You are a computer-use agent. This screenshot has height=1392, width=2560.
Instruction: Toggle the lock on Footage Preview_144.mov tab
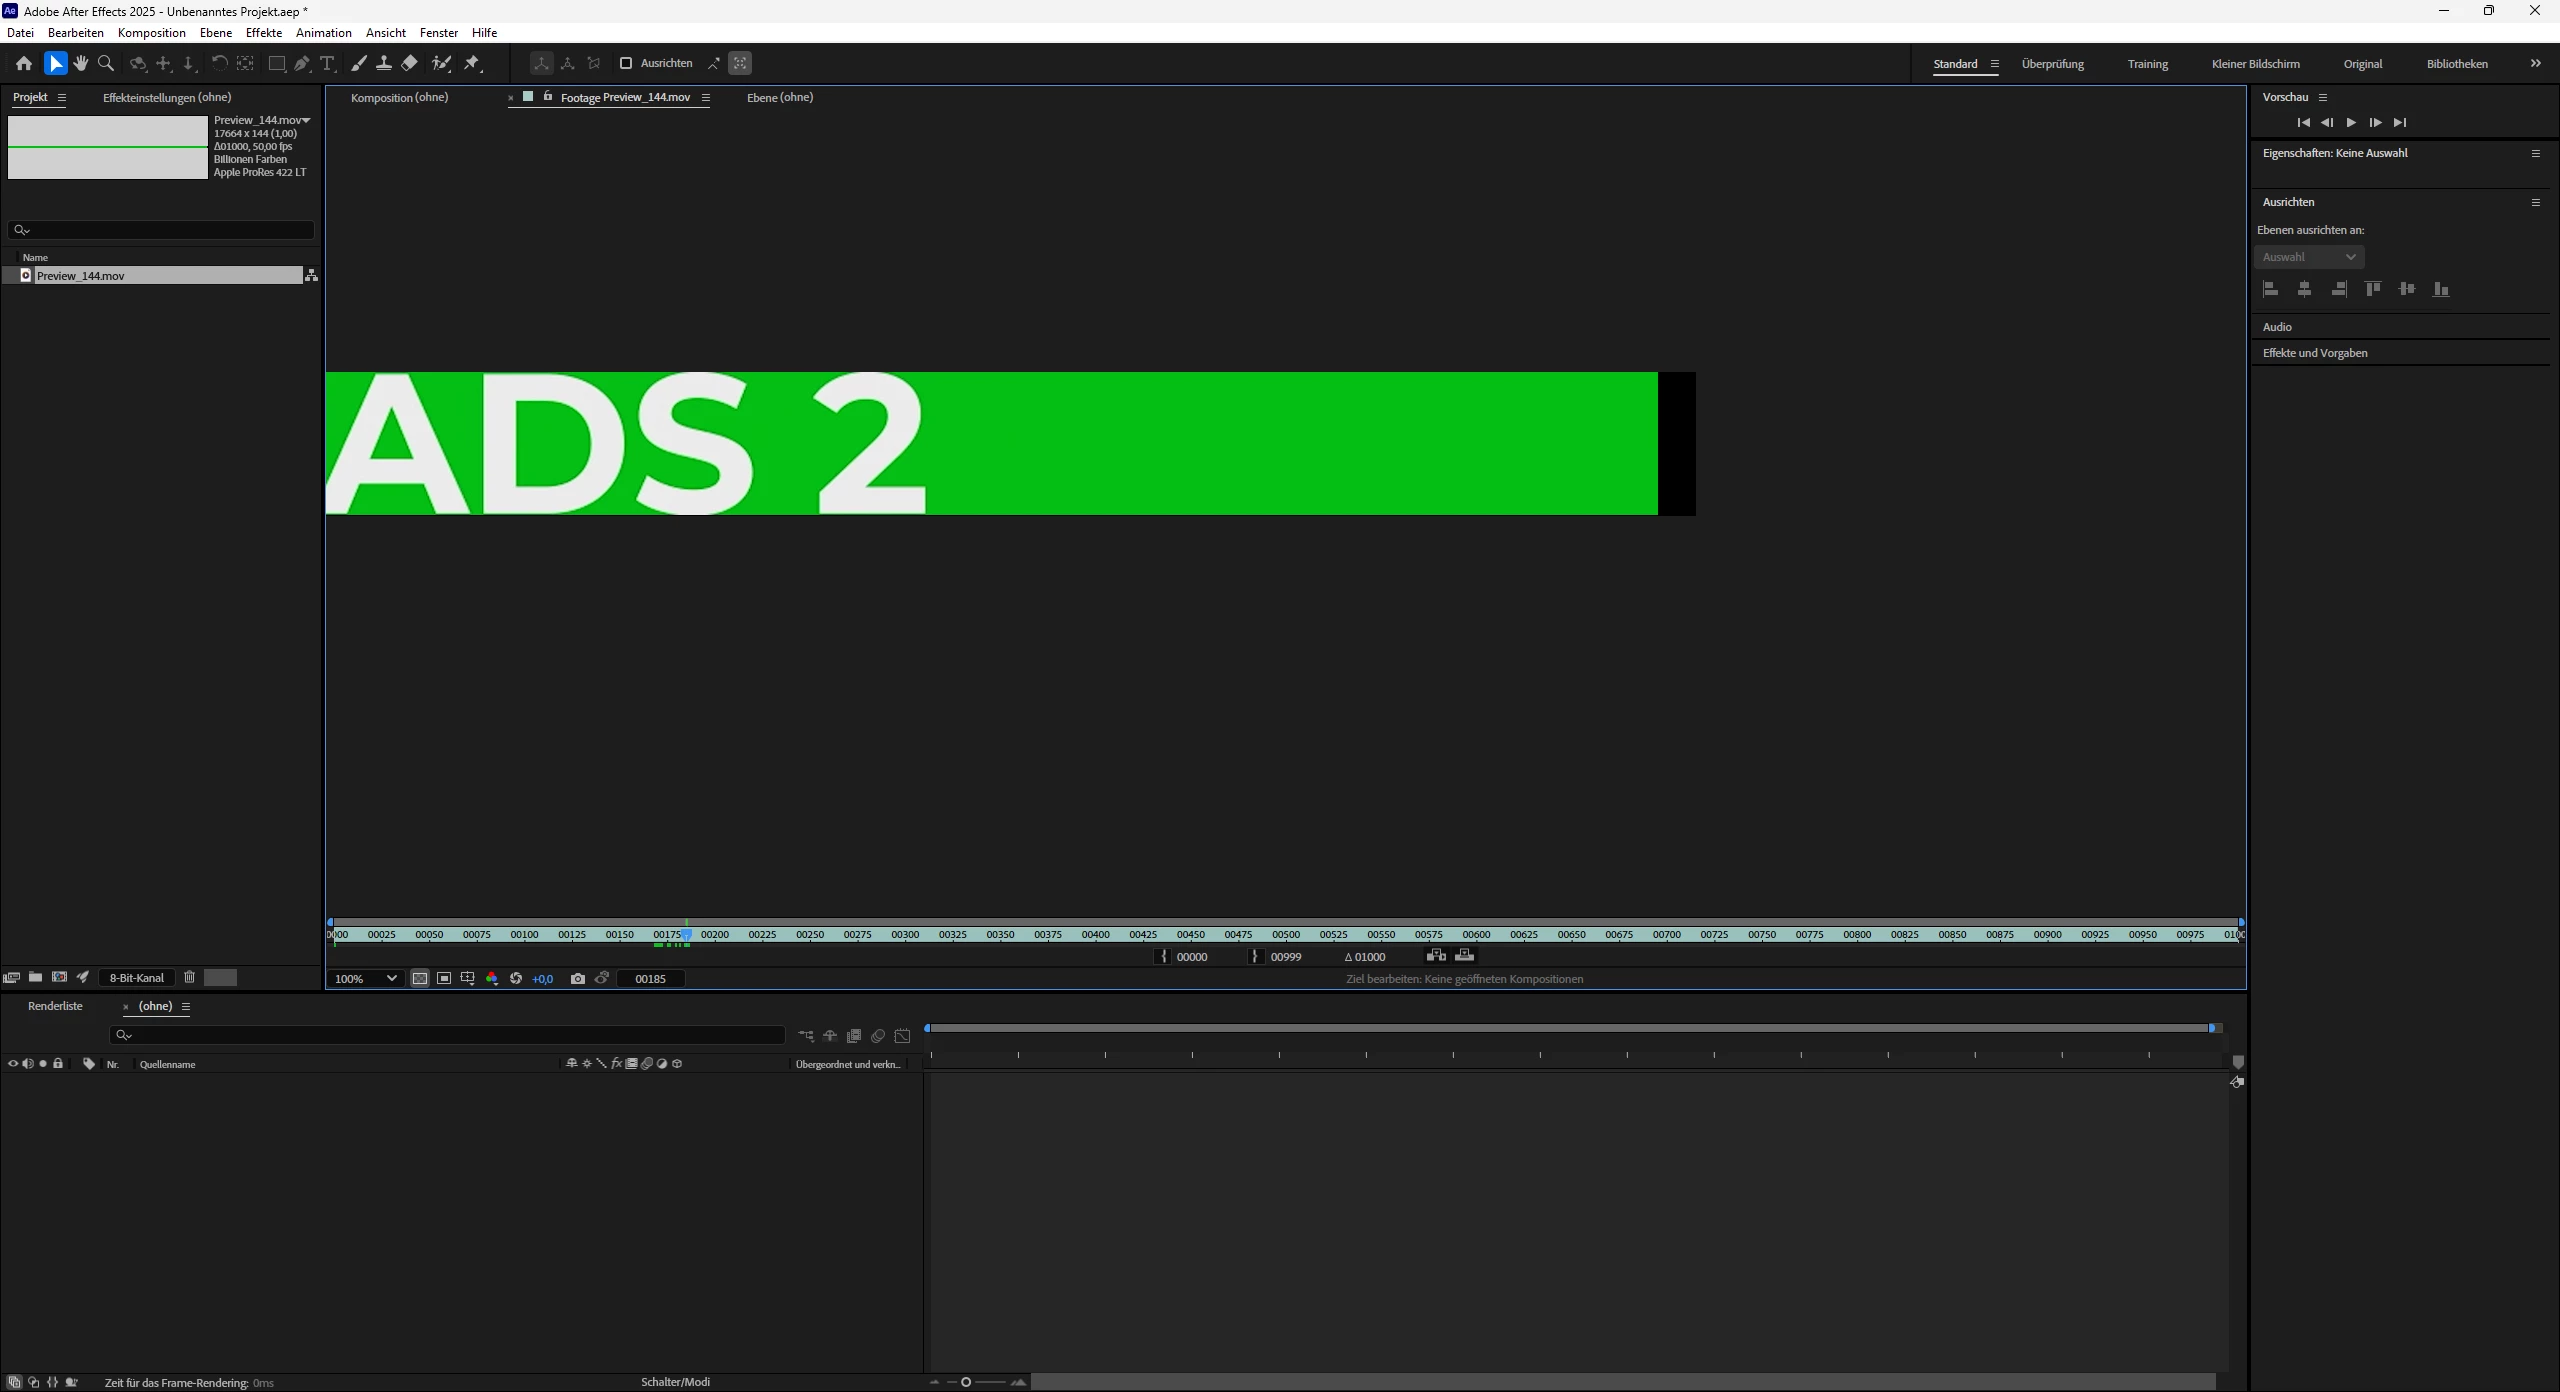pos(548,97)
